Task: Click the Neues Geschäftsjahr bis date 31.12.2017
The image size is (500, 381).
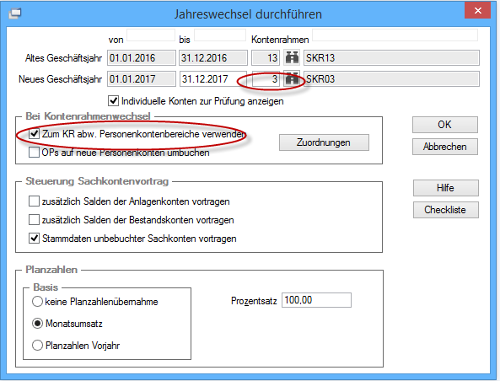Action: 213,79
